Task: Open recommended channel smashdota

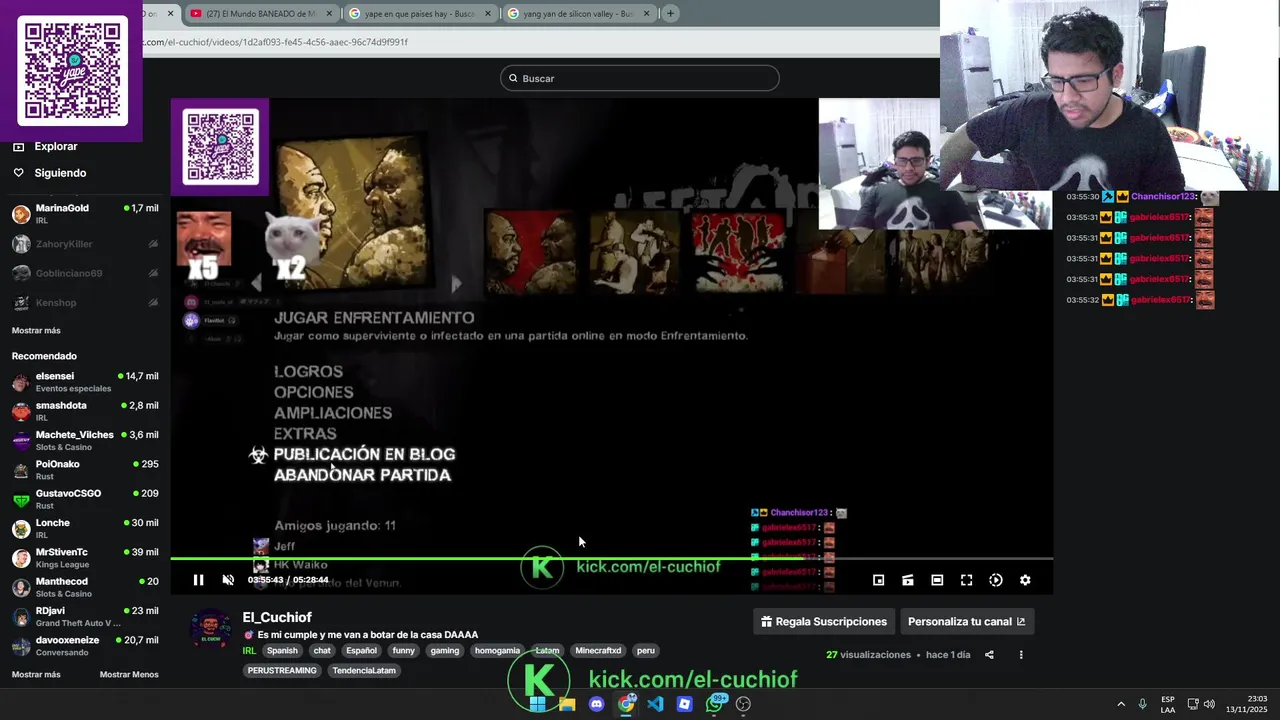Action: (x=85, y=411)
